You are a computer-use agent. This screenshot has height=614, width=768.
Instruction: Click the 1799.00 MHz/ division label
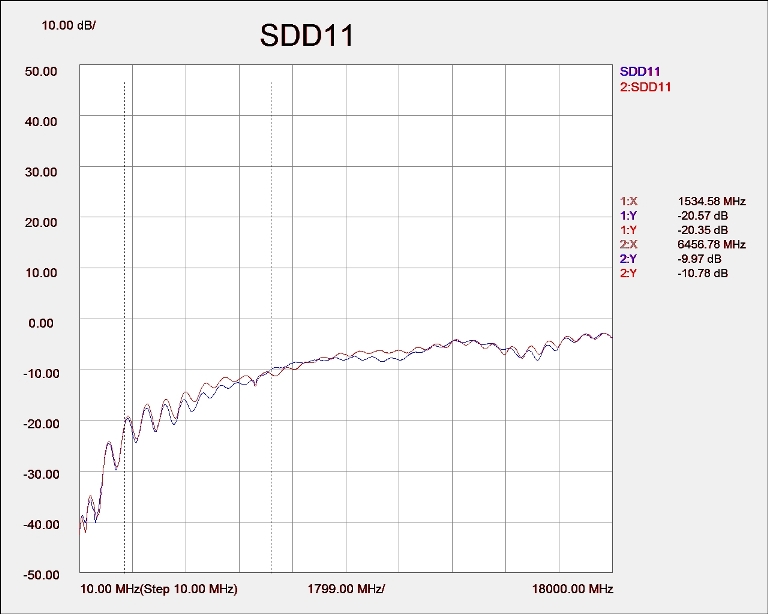coord(346,589)
